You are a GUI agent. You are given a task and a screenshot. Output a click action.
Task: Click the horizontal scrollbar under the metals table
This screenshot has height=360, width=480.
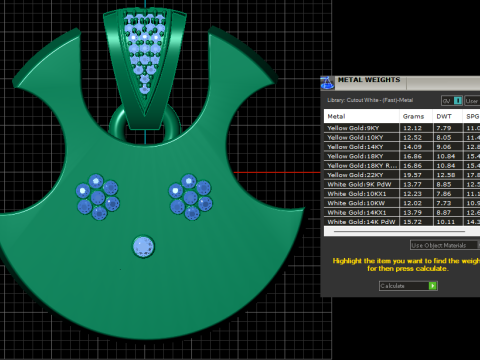399,231
